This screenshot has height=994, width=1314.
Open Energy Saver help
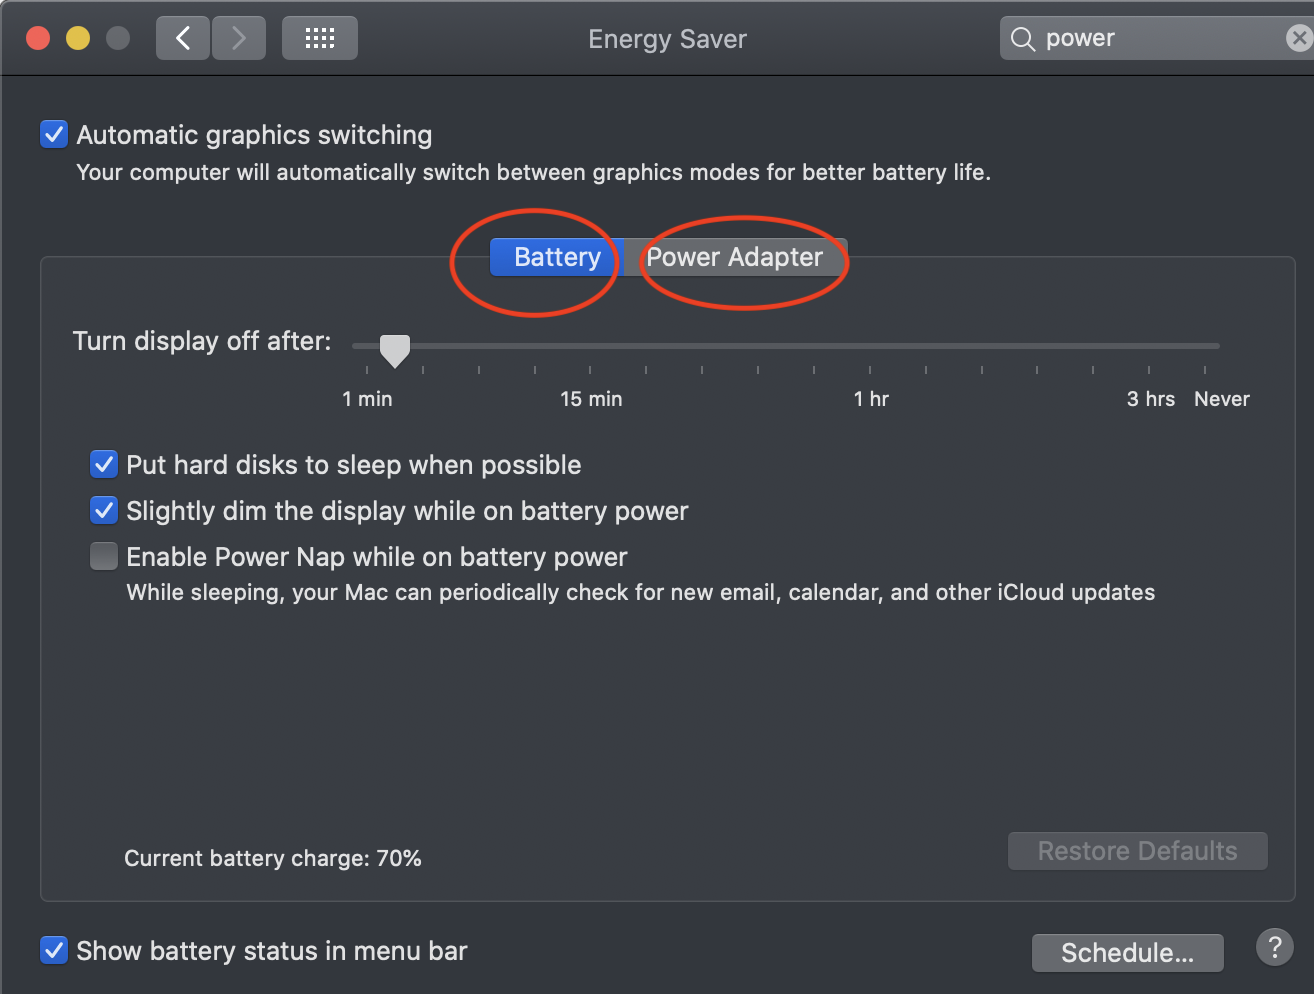point(1274,947)
